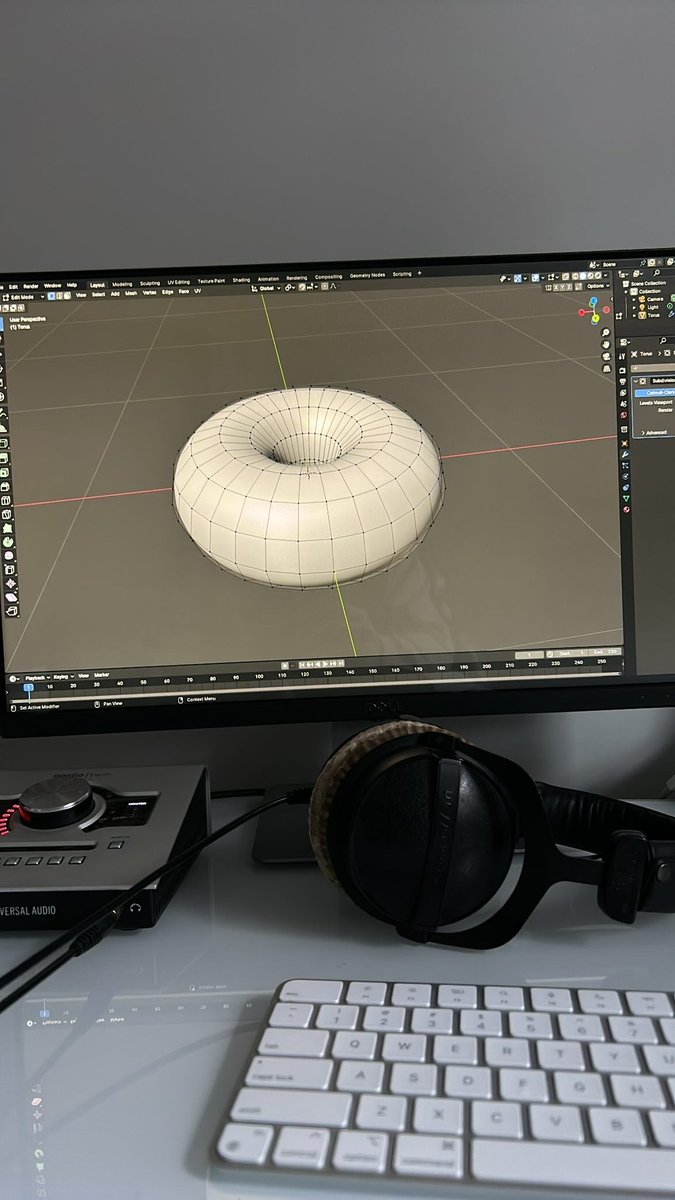Open the Physics properties tab icon
Screen dimensions: 675x1200
point(626,476)
